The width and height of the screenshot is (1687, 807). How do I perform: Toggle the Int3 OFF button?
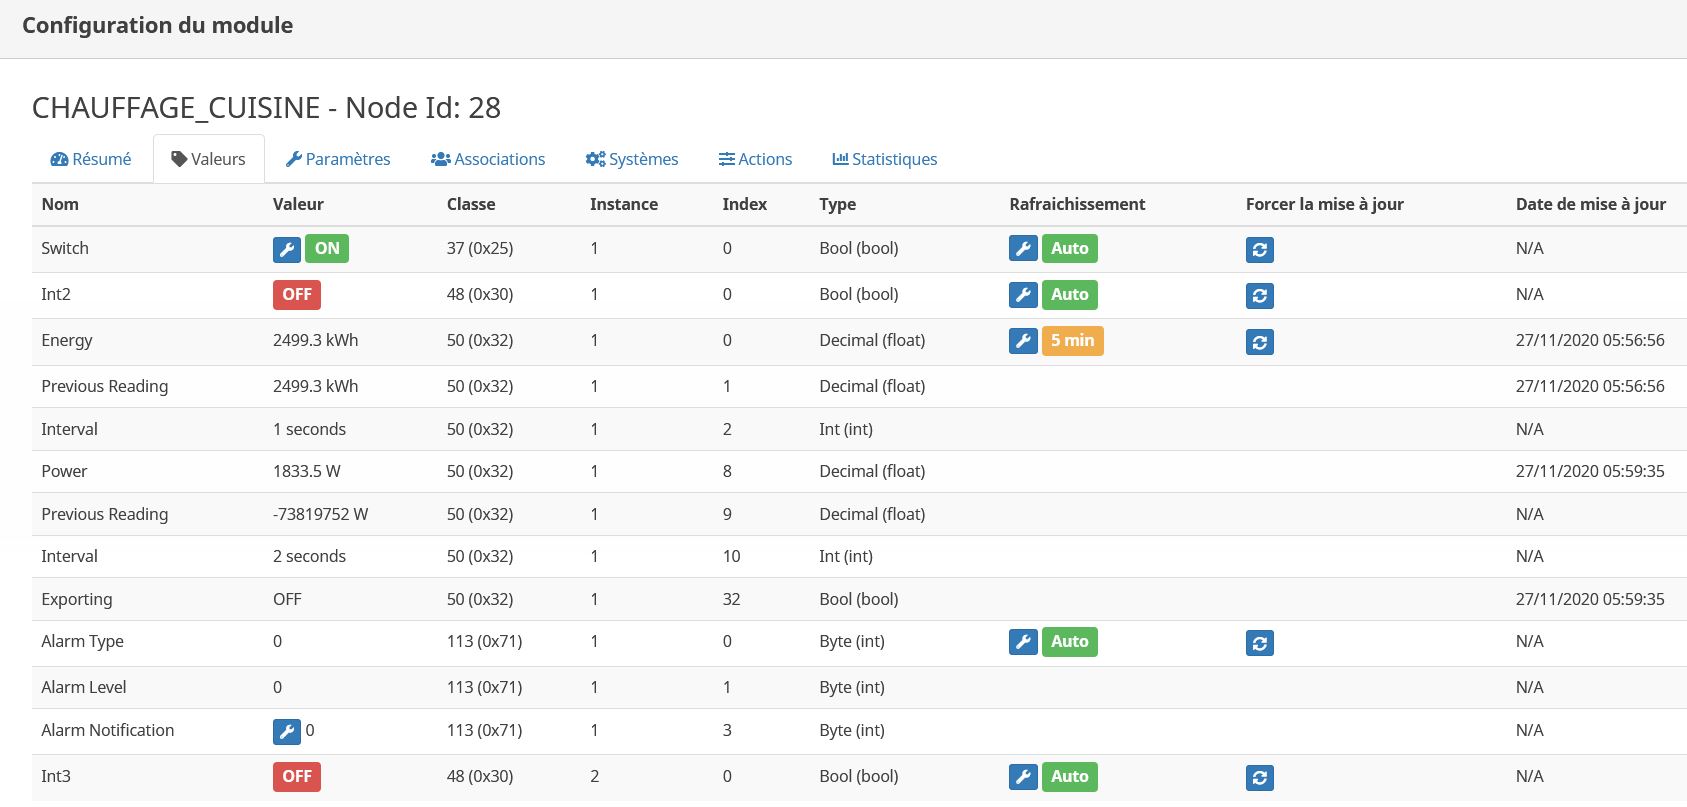click(x=296, y=777)
